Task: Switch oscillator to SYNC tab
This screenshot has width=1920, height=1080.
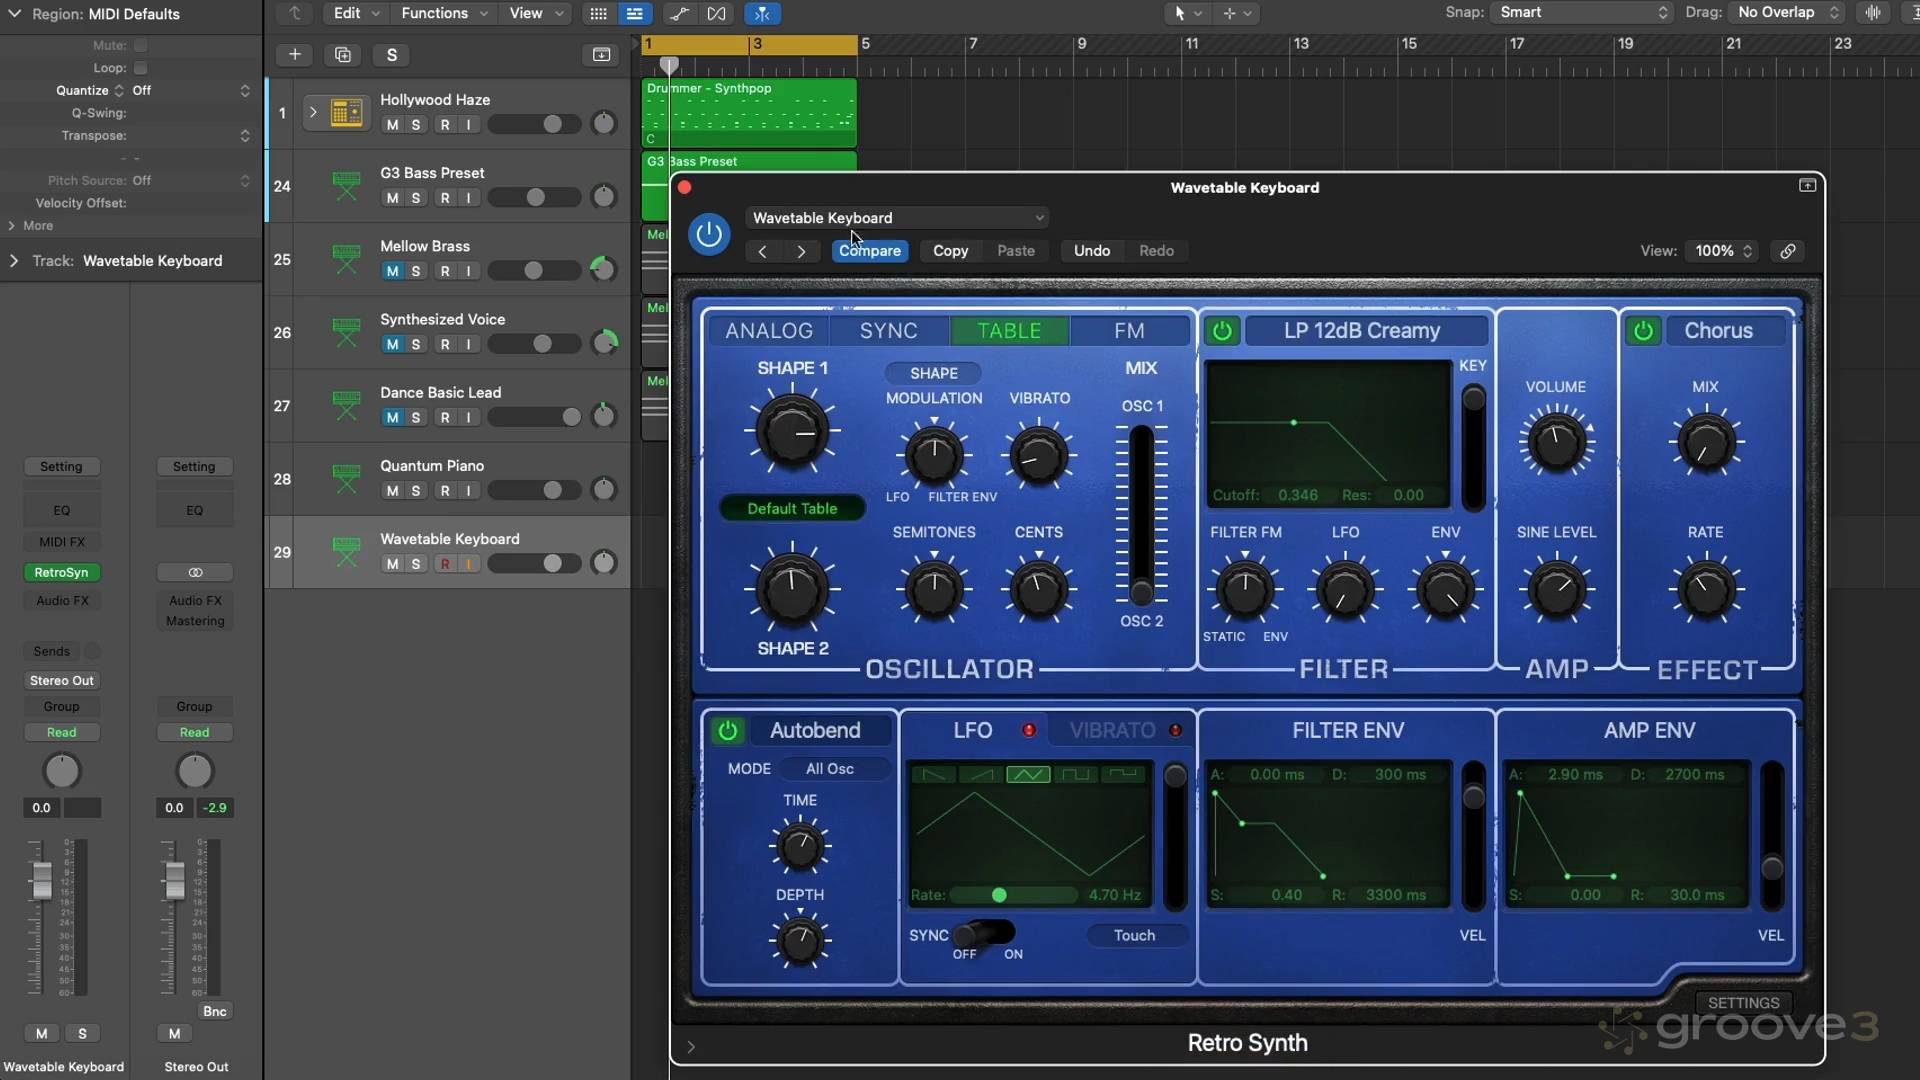Action: point(888,331)
